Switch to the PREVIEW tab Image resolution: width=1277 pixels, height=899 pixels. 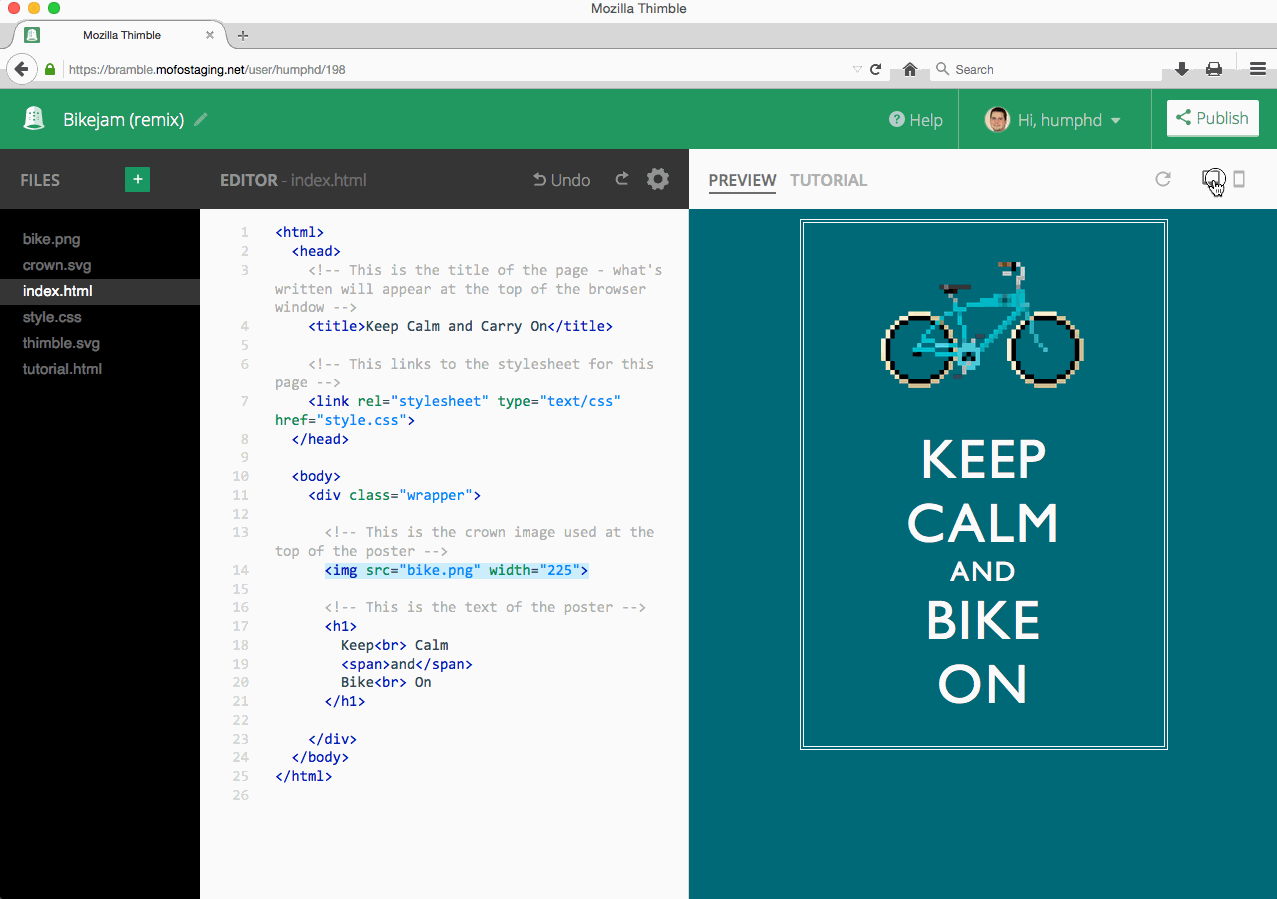point(742,180)
